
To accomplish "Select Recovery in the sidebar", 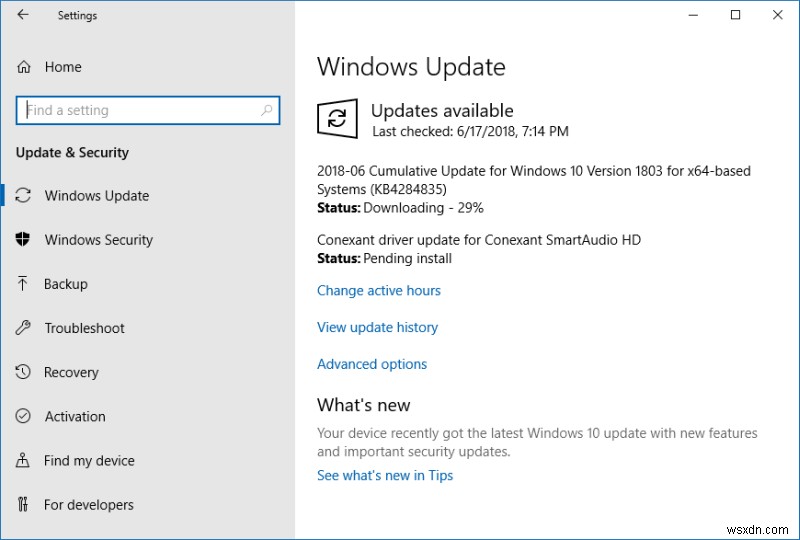I will pyautogui.click(x=71, y=373).
